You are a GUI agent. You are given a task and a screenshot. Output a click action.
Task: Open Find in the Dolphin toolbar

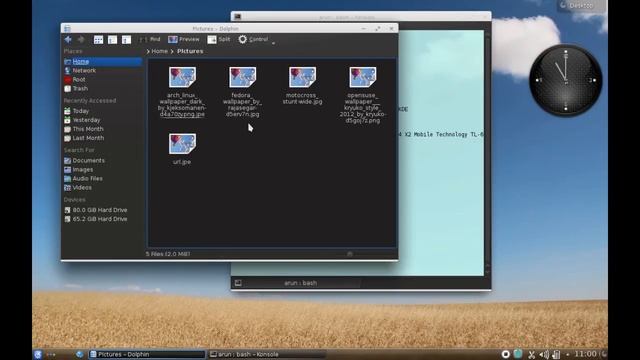pos(150,39)
